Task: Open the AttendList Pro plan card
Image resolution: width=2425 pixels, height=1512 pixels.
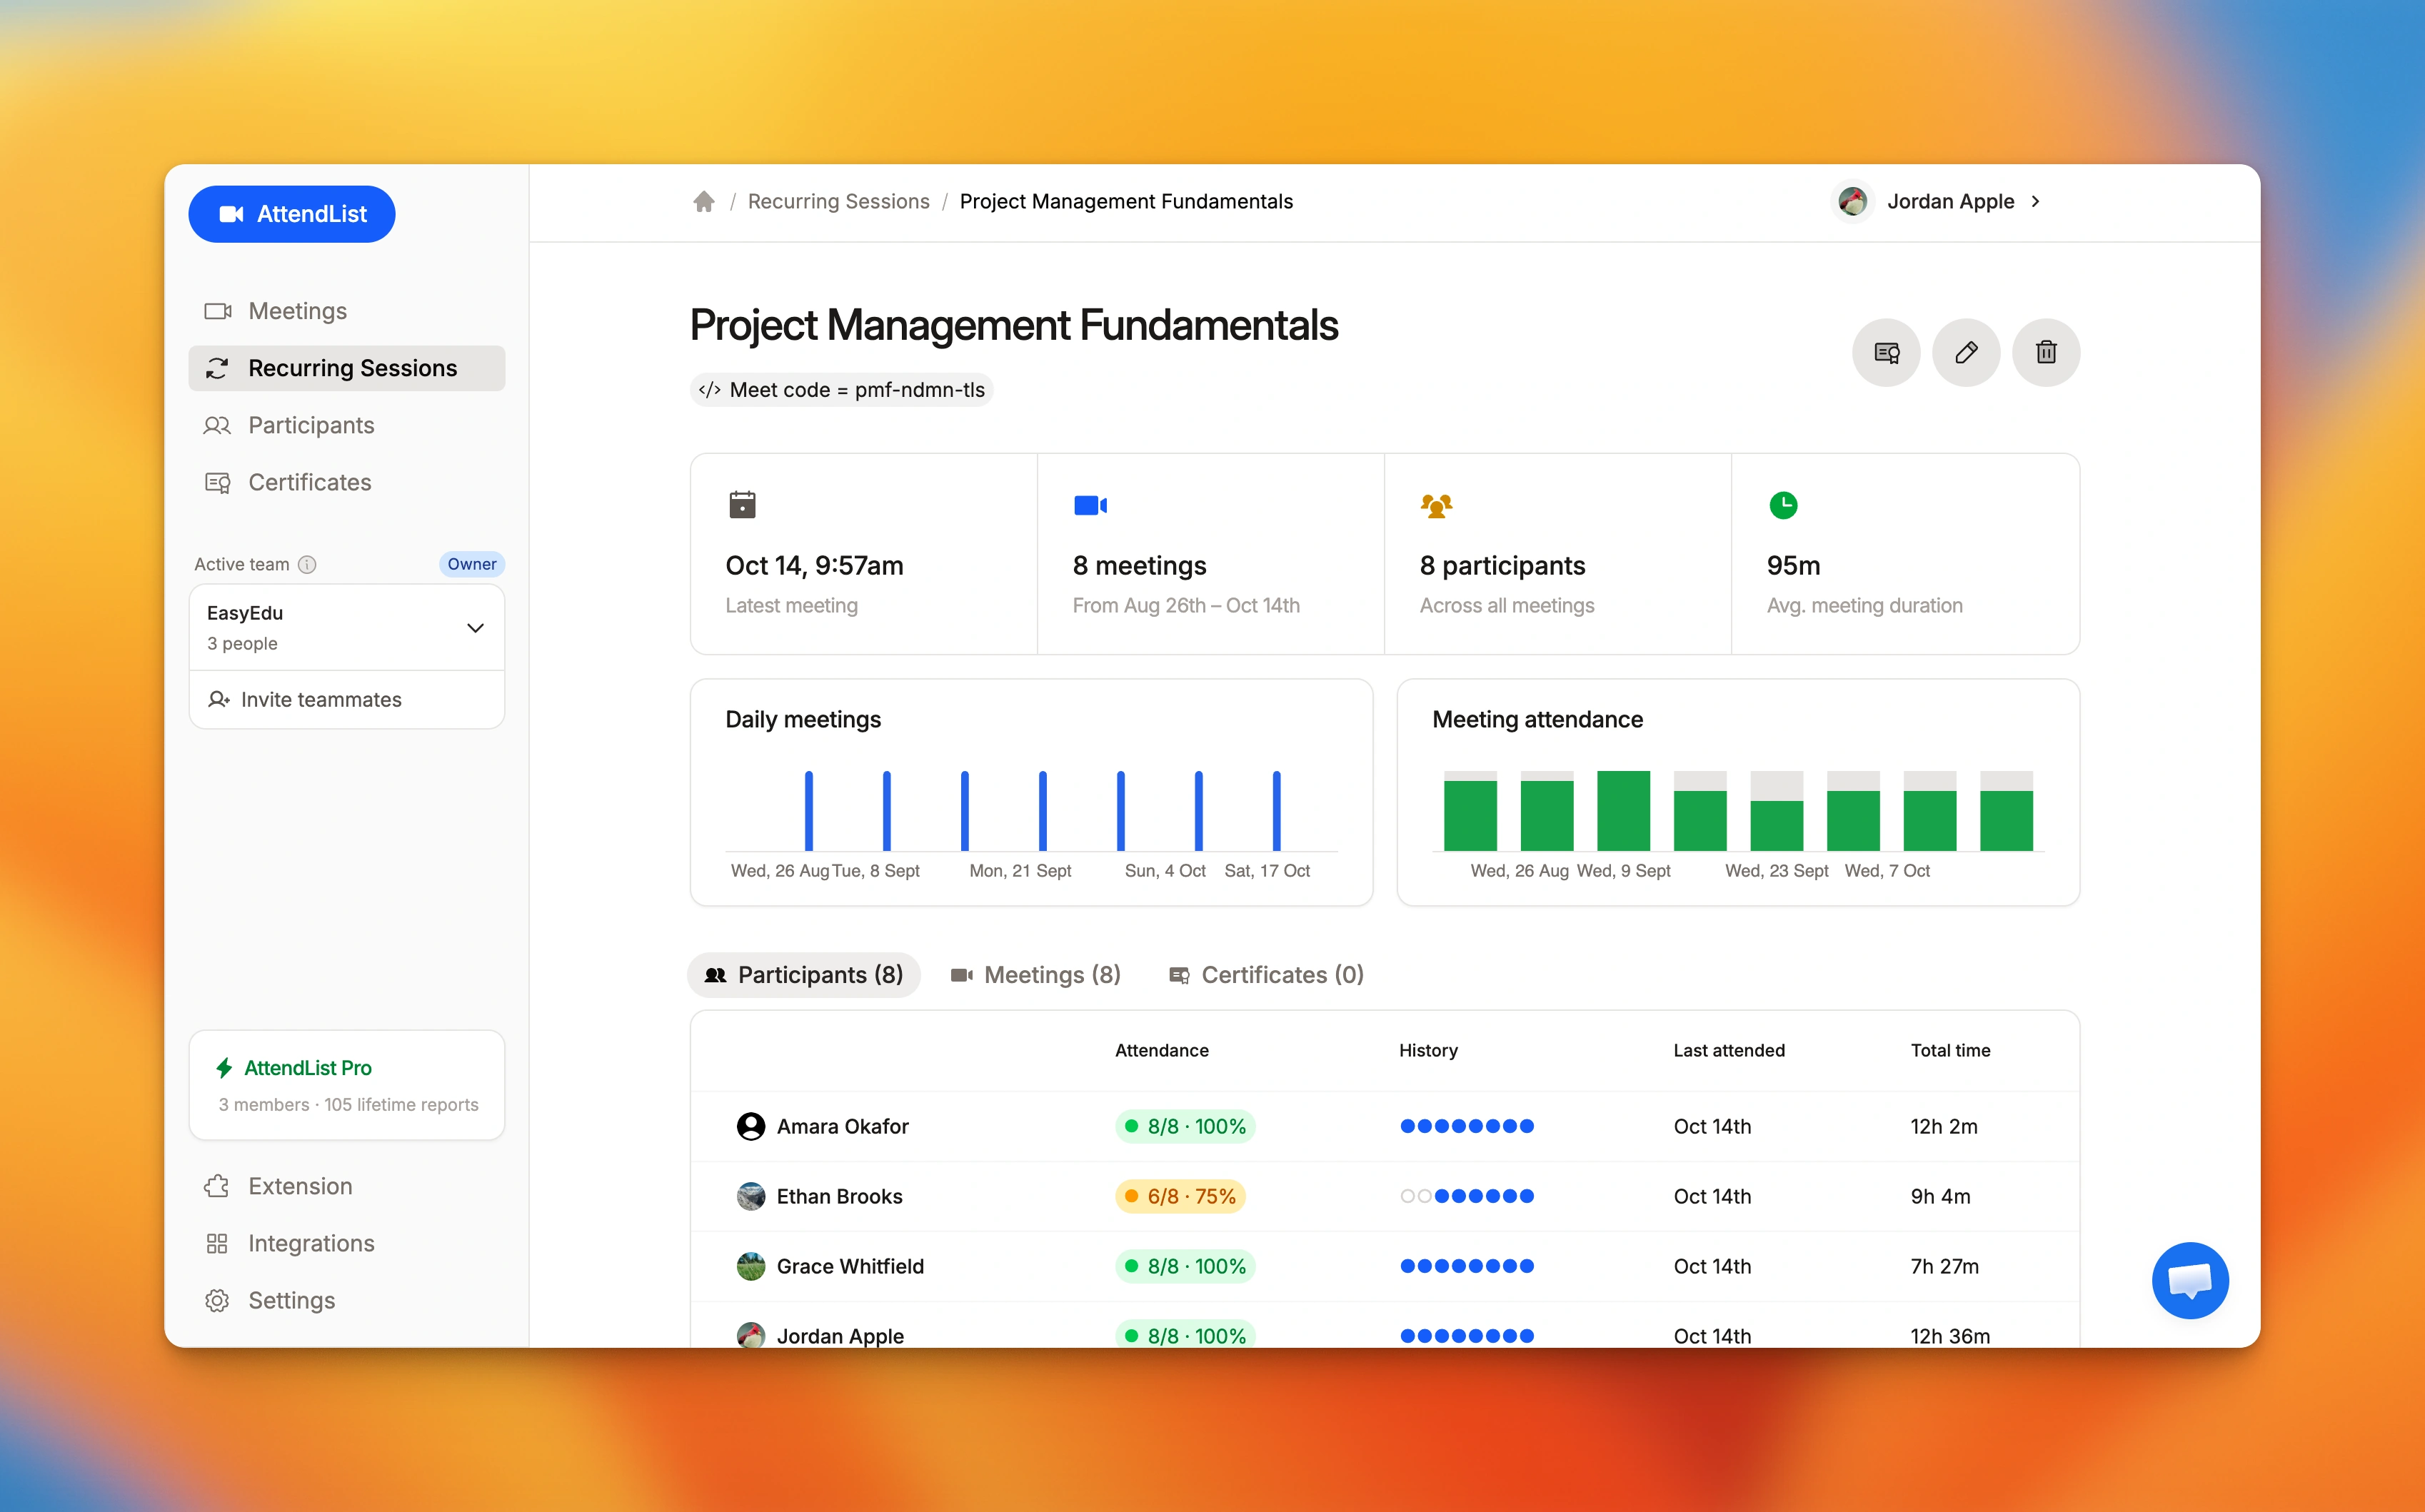Action: coord(346,1085)
